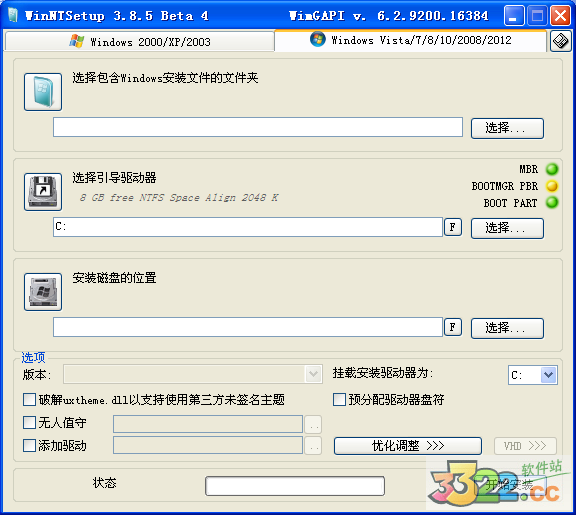Click the F button beside the install disk field
The height and width of the screenshot is (515, 576).
pos(453,327)
